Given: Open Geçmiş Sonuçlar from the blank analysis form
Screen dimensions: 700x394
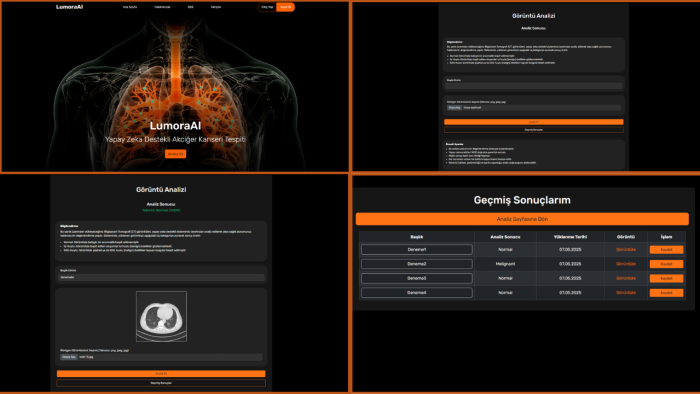Looking at the screenshot, I should point(533,130).
